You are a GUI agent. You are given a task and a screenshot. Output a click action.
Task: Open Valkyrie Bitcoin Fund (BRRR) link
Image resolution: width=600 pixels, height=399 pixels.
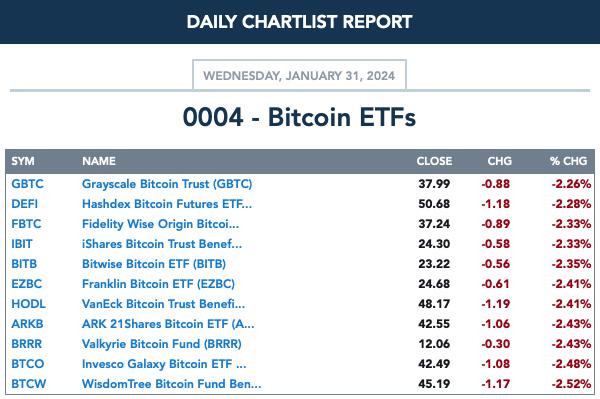tap(161, 344)
